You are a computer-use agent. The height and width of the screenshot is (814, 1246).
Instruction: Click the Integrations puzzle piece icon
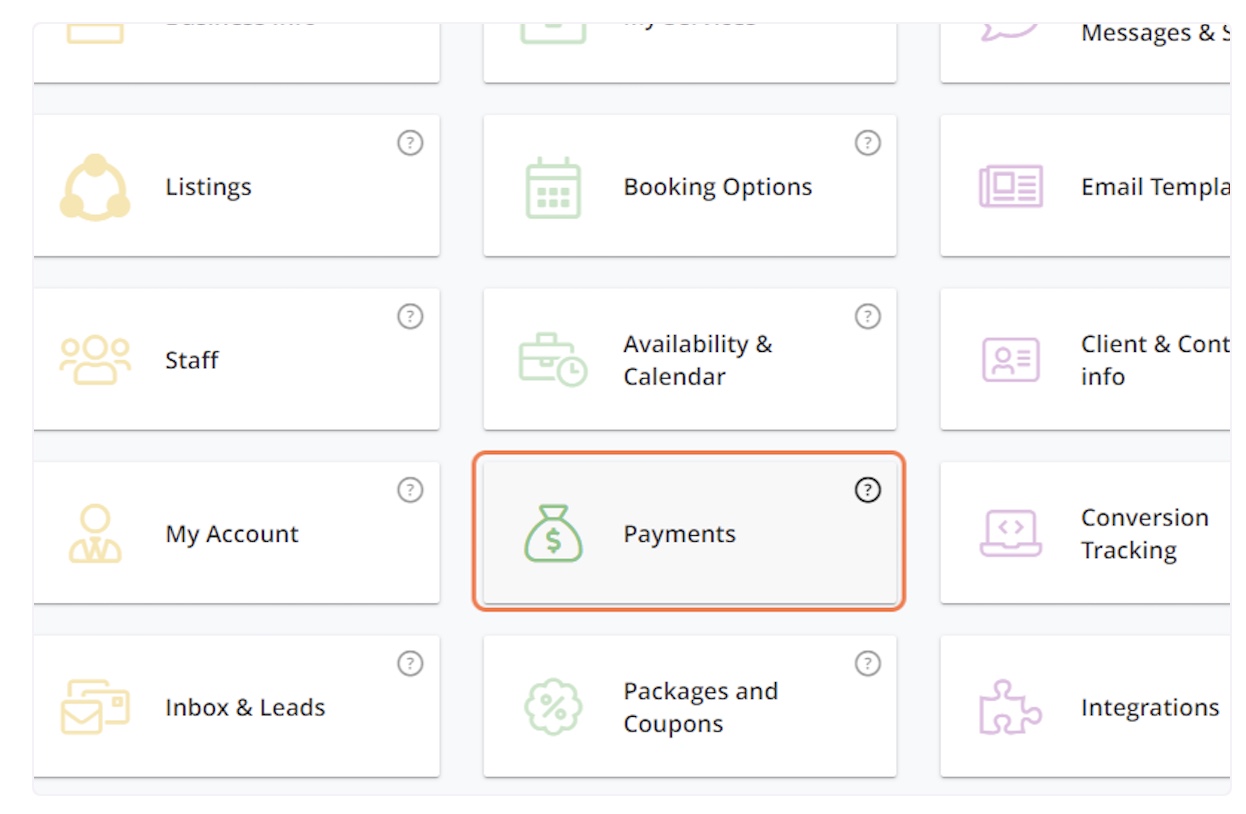pos(1010,707)
